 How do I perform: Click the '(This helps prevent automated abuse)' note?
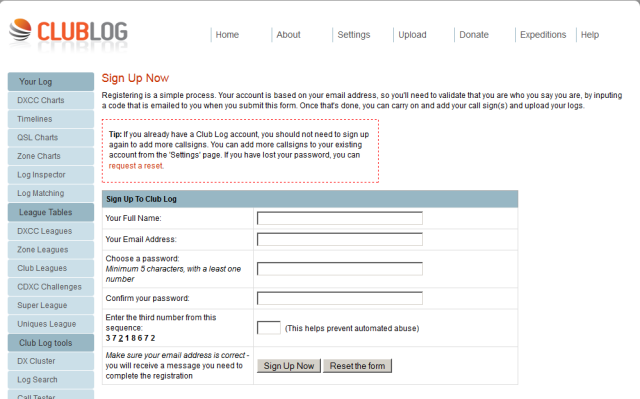click(x=352, y=328)
